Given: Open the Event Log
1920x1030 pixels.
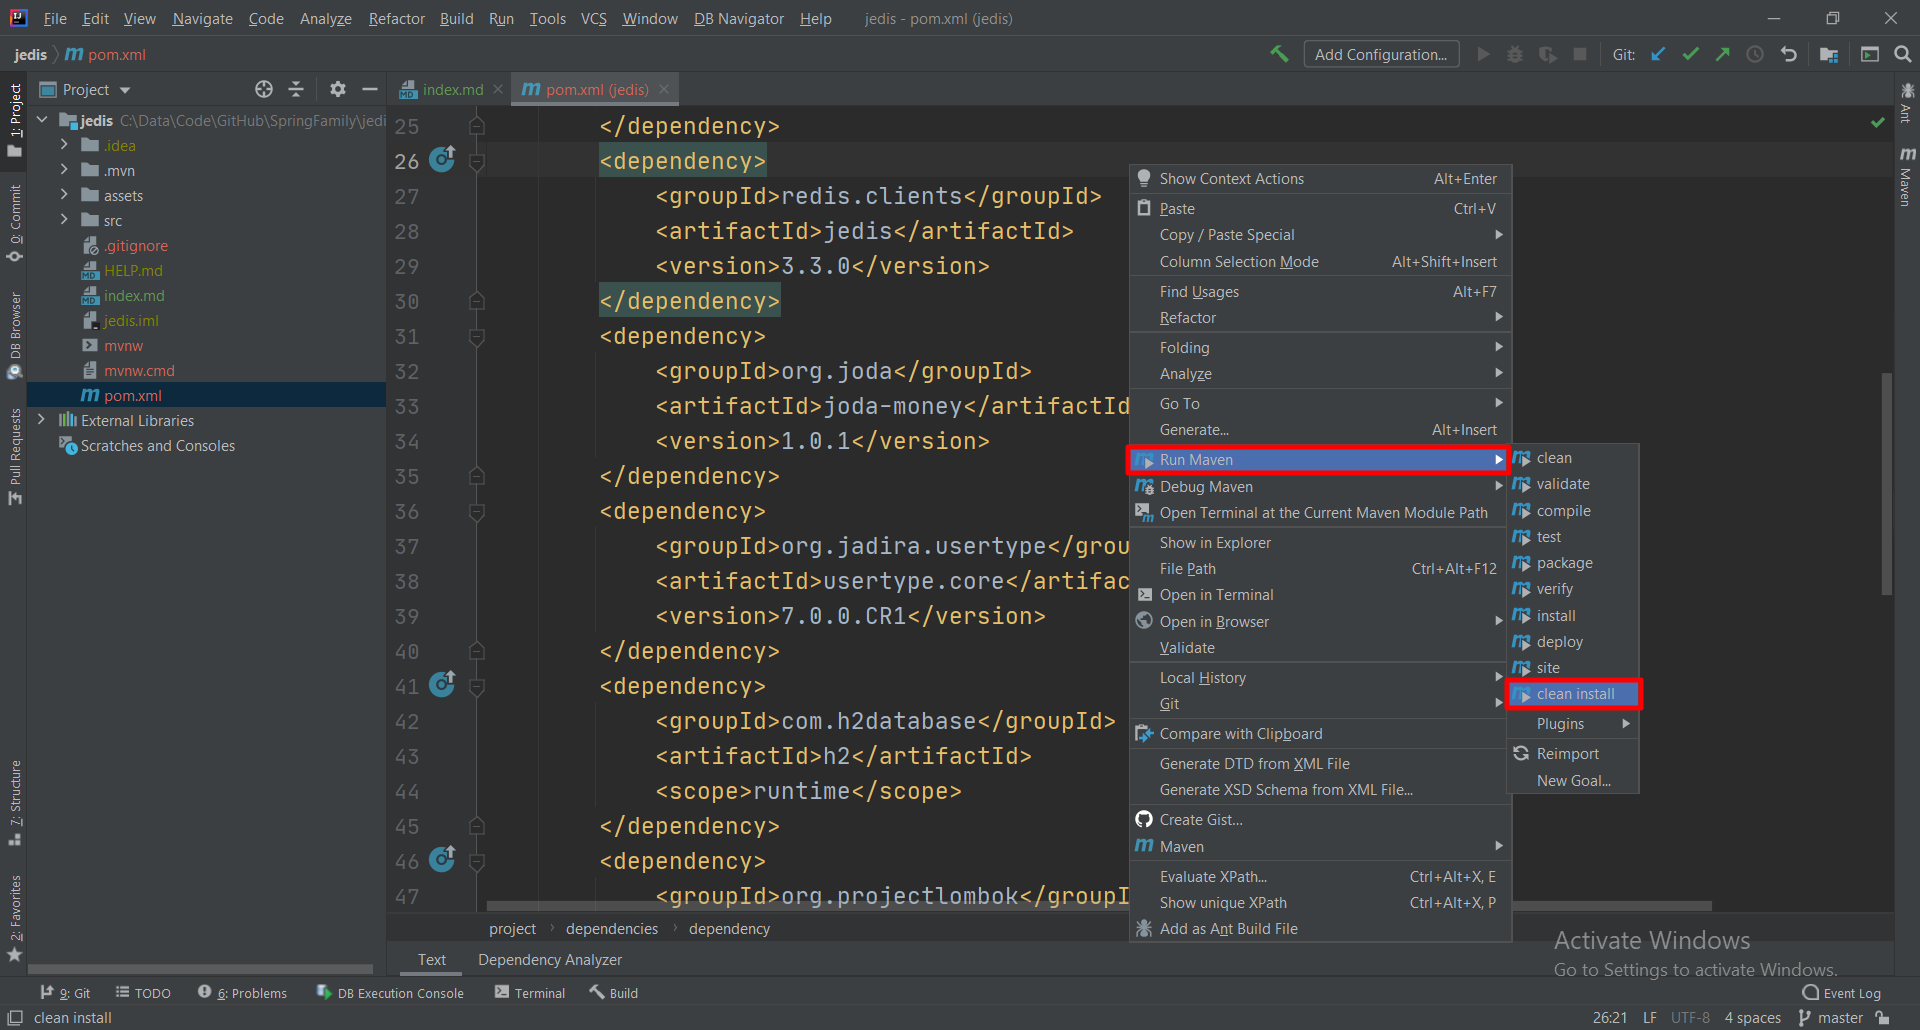Looking at the screenshot, I should (x=1841, y=993).
